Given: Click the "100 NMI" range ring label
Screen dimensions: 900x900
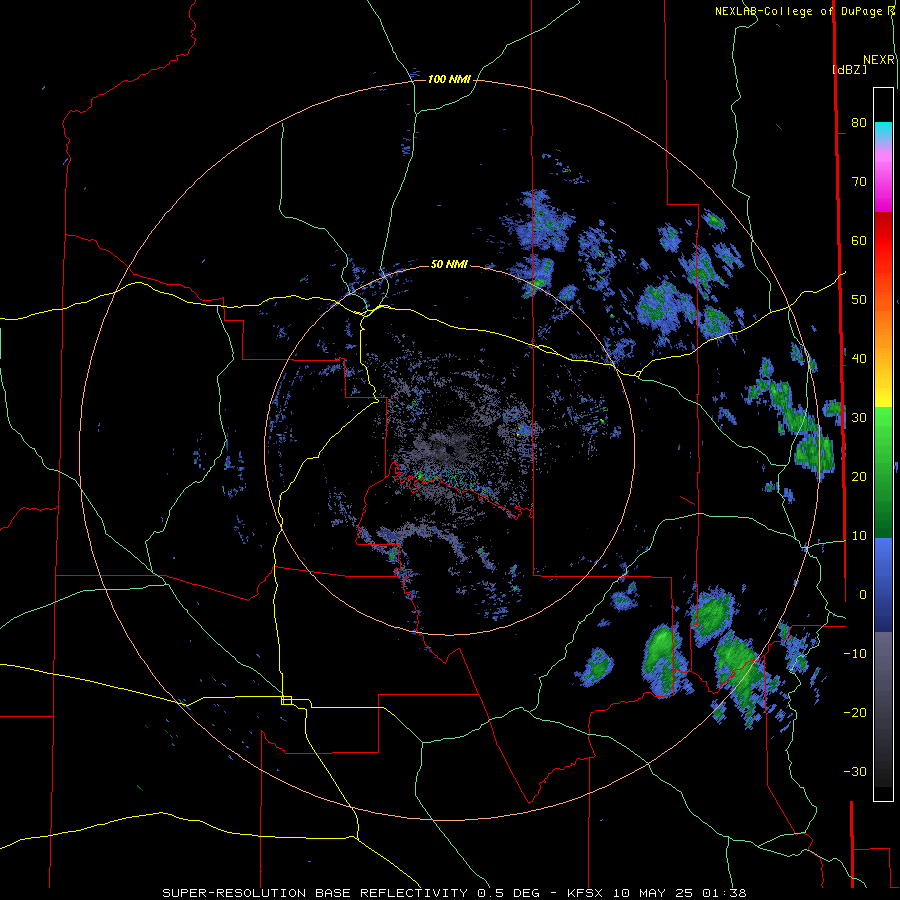Looking at the screenshot, I should click(x=449, y=79).
